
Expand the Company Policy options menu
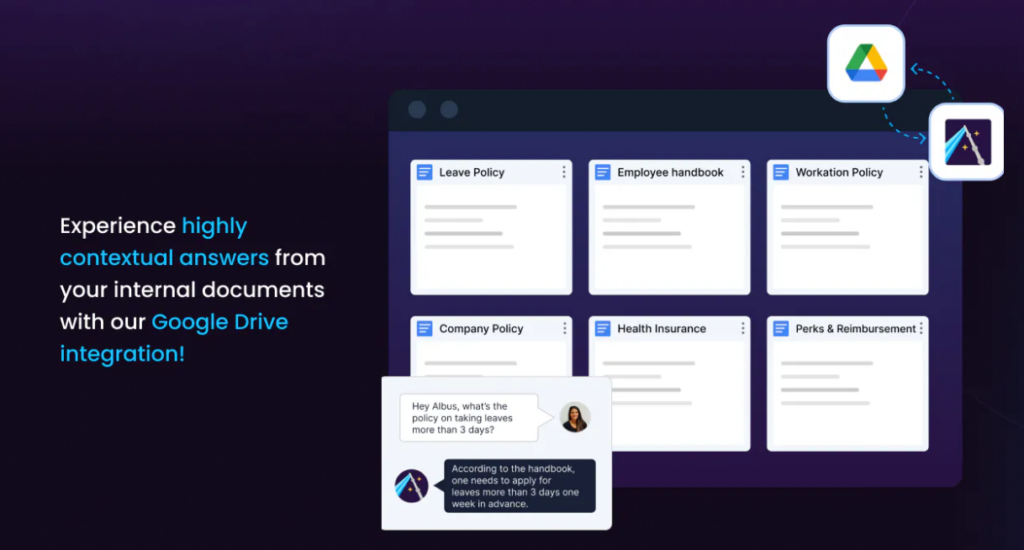point(564,328)
